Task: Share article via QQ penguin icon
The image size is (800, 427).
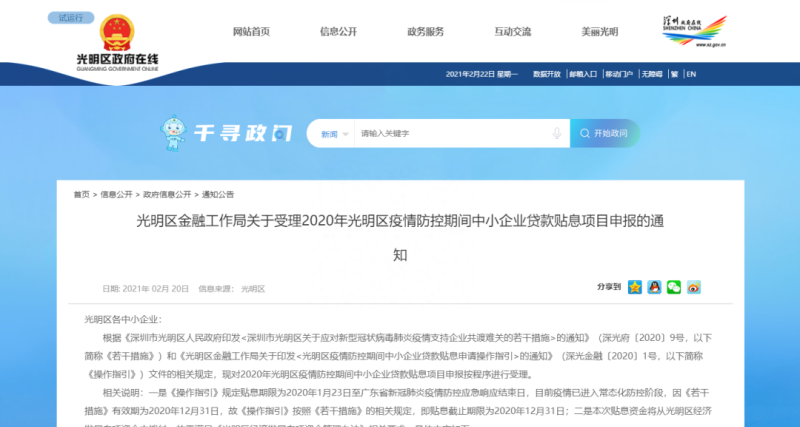Action: (655, 287)
